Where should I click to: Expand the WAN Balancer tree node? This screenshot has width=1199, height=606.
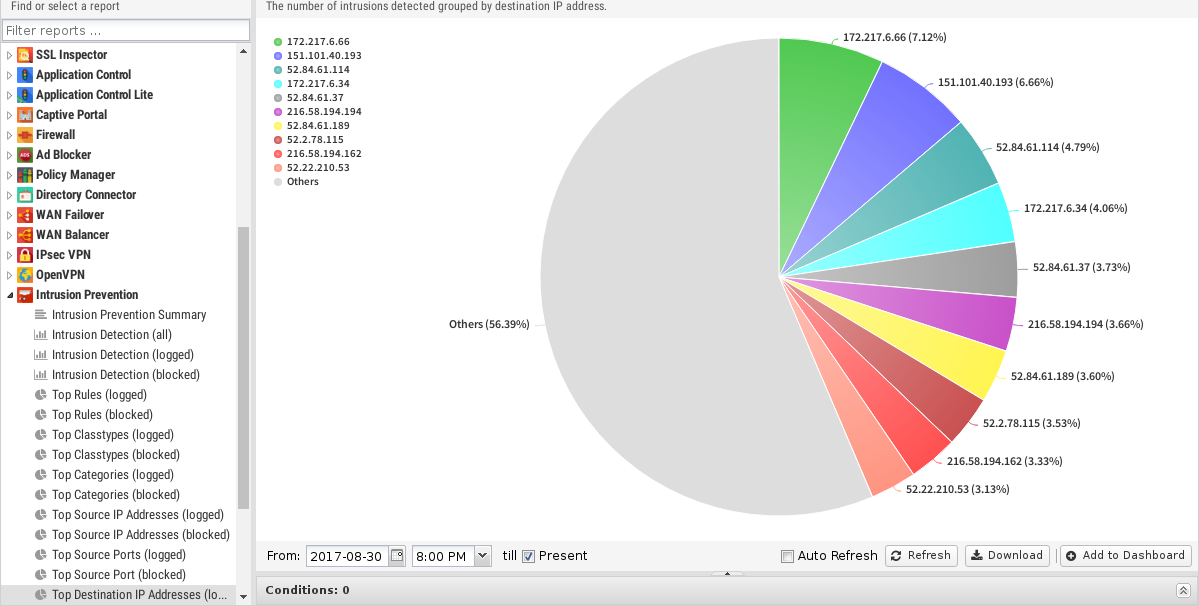pos(9,235)
